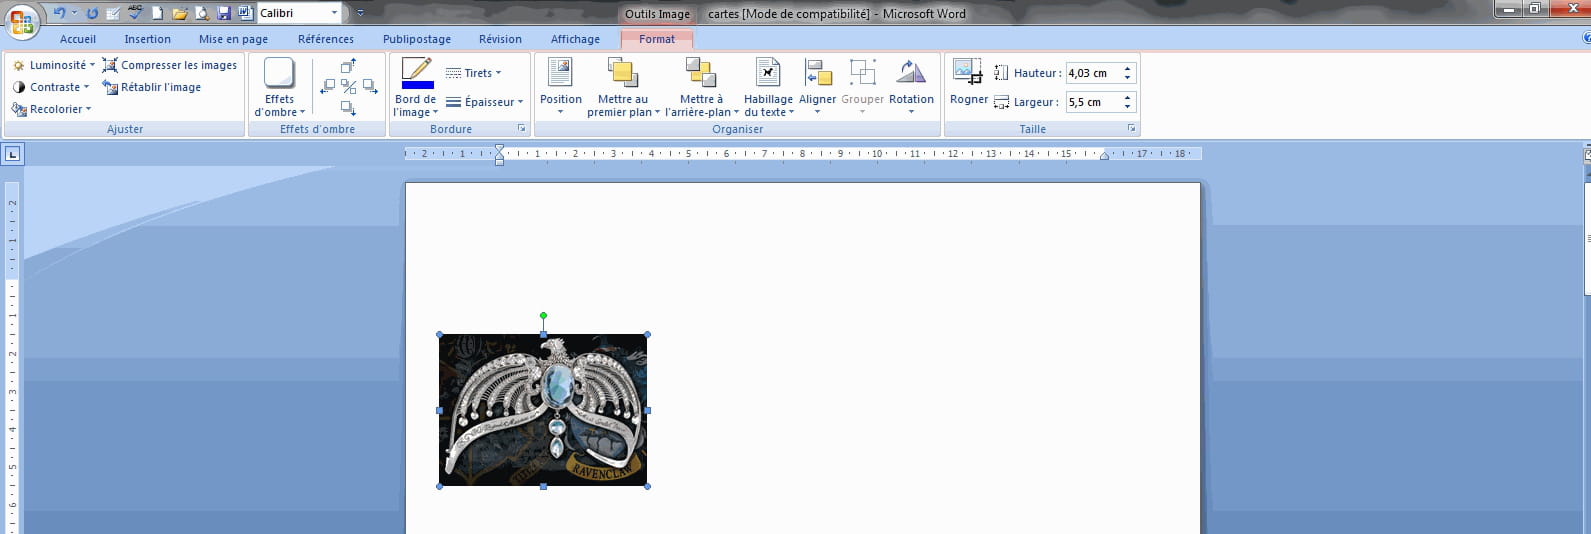Click the ruler tab stop selector
Image resolution: width=1591 pixels, height=534 pixels.
click(12, 154)
